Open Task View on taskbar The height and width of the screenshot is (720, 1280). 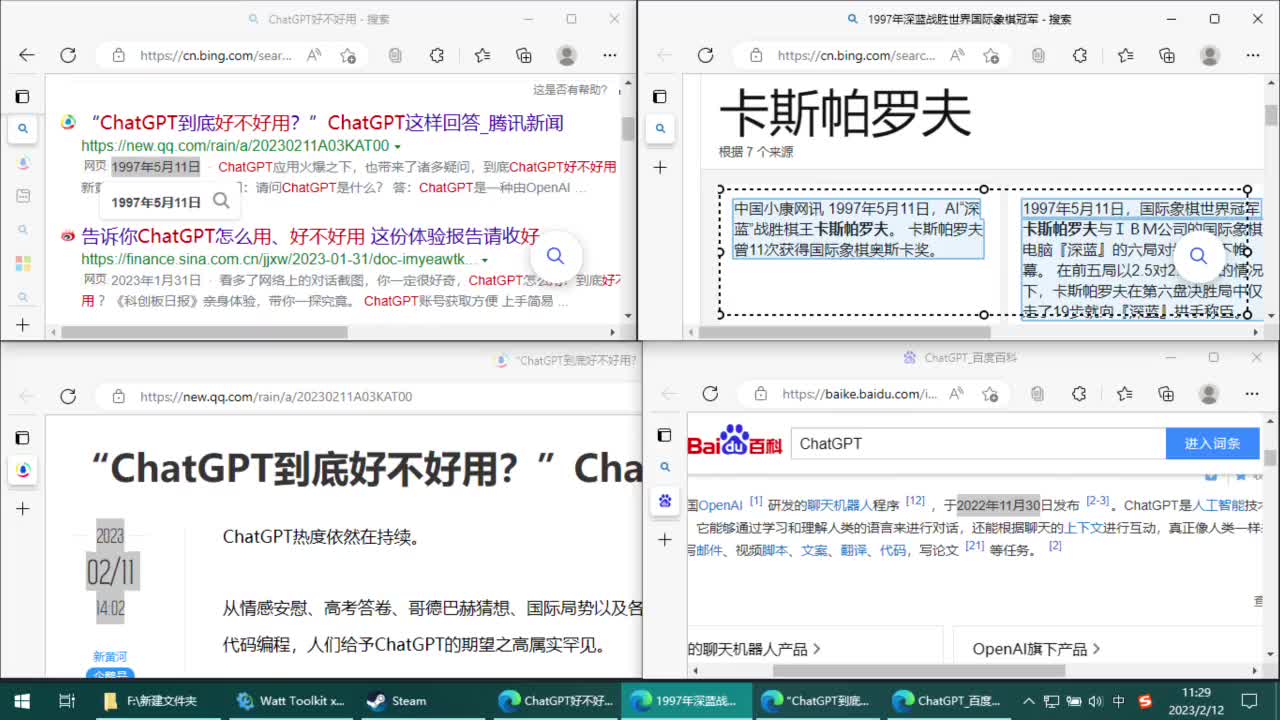point(67,701)
